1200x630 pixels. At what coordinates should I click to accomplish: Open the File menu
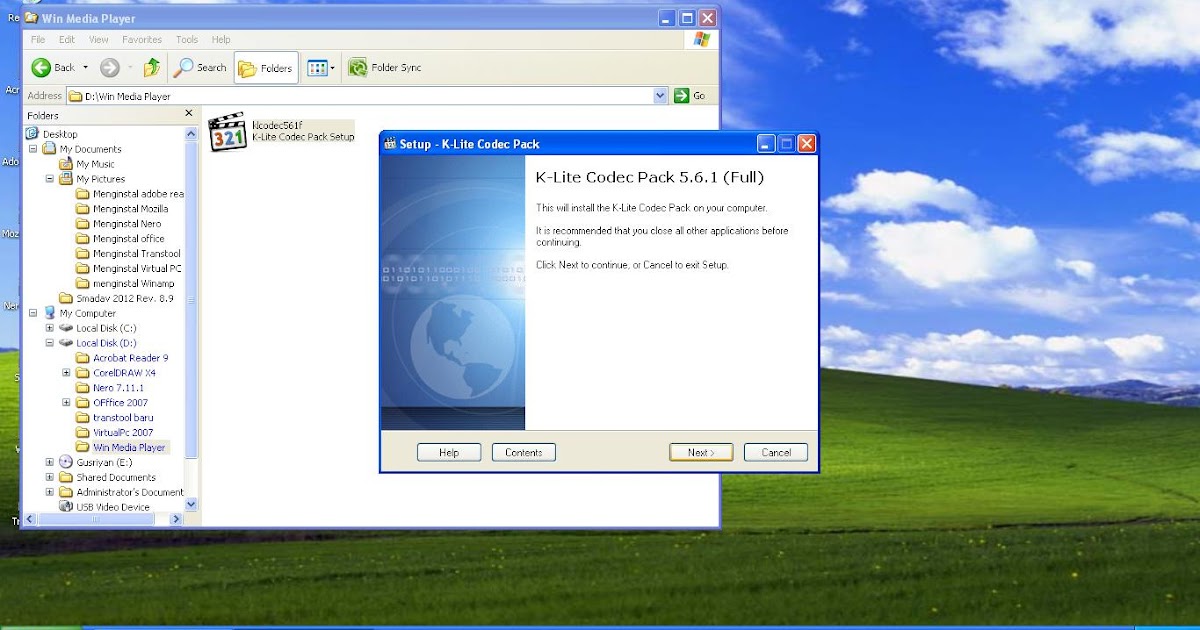38,40
